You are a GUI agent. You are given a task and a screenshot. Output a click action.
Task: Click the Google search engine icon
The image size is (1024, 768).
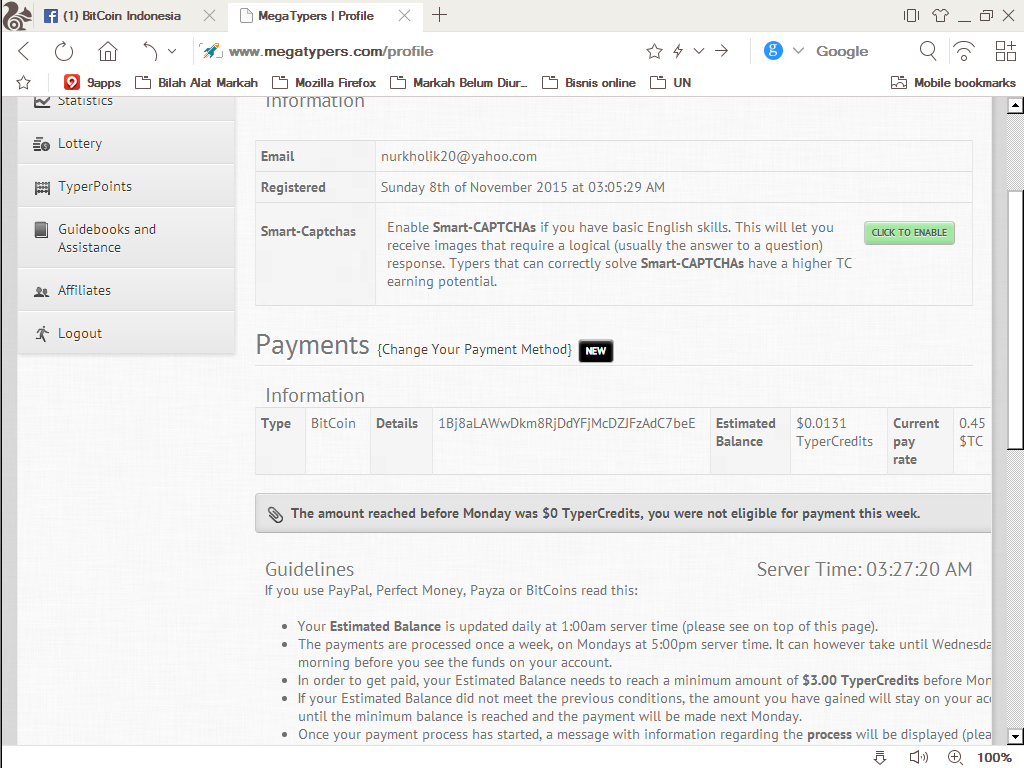coord(773,50)
